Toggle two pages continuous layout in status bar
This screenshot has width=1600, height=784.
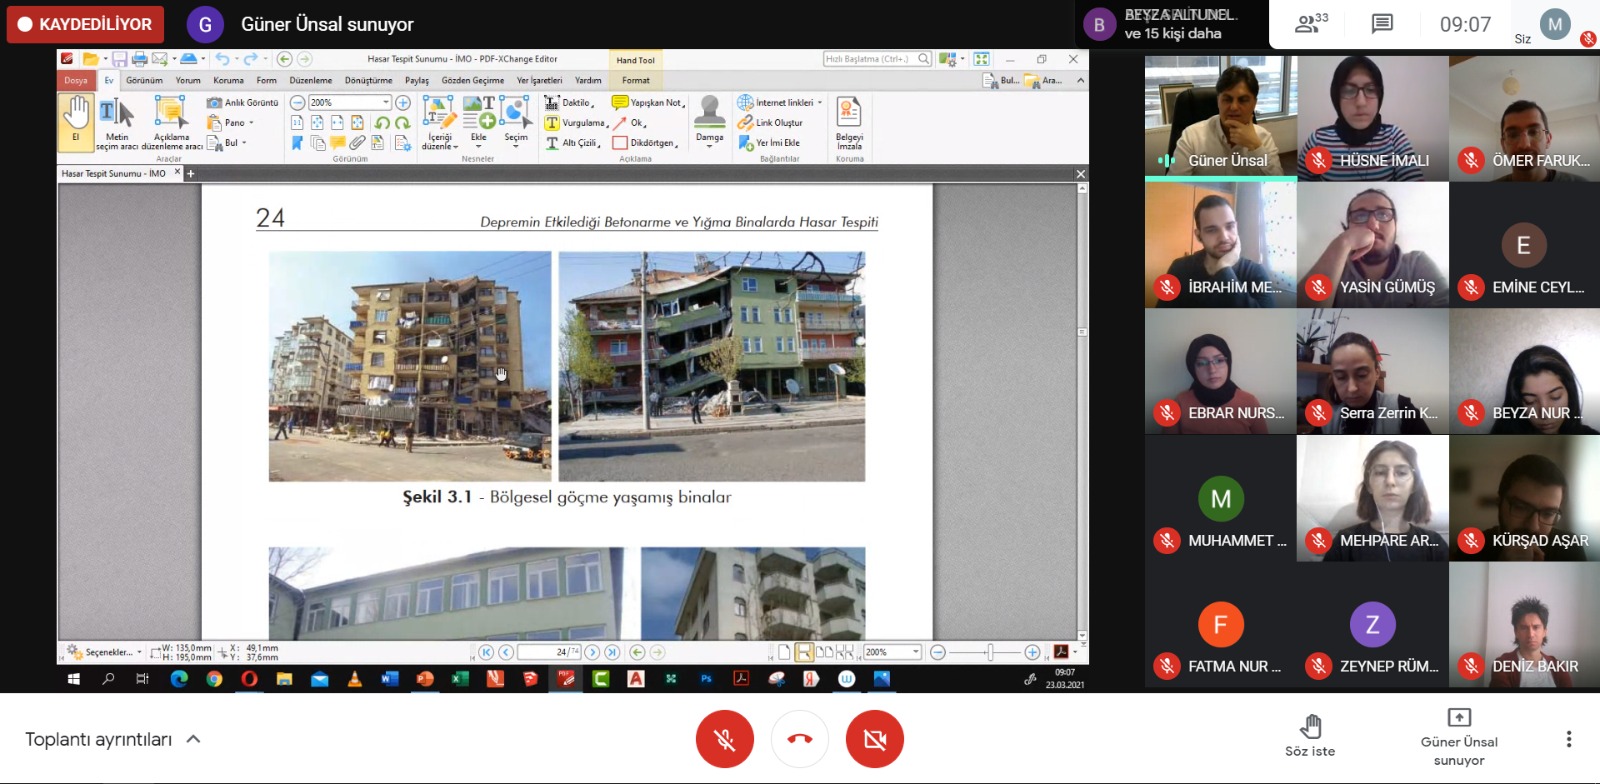(x=845, y=652)
